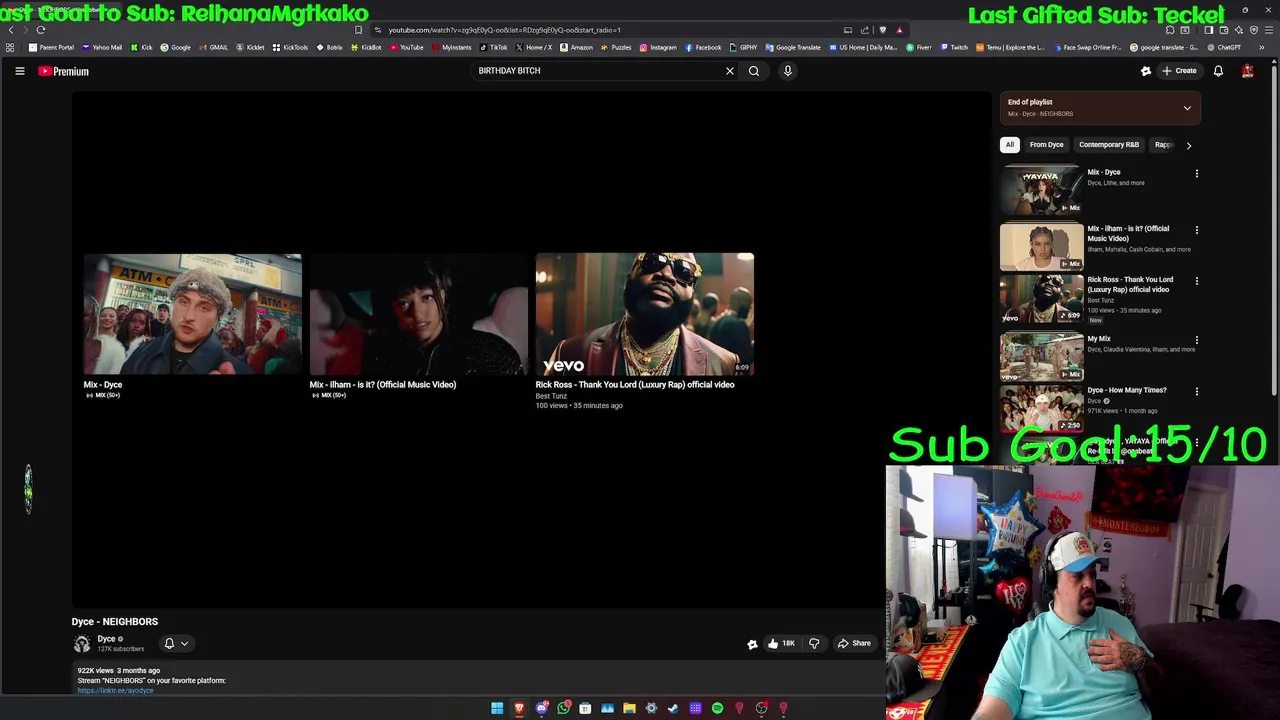Viewport: 1280px width, 720px height.
Task: Start voice search with microphone
Action: 787,71
